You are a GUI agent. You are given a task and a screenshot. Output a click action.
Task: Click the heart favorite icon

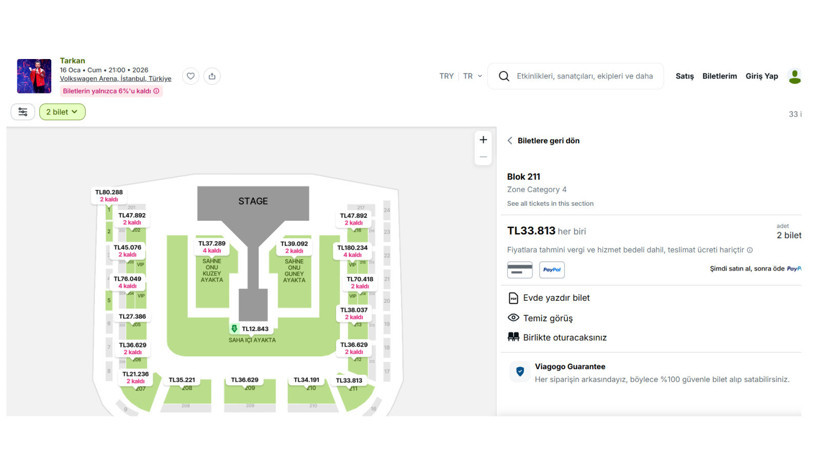[x=190, y=76]
